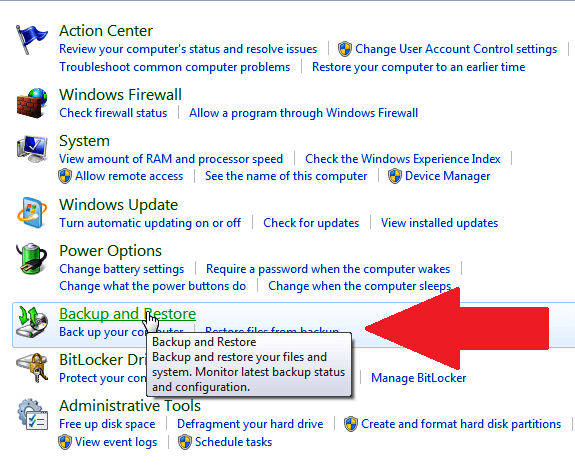Click Defragment your hard drive
This screenshot has height=471, width=575.
[250, 424]
